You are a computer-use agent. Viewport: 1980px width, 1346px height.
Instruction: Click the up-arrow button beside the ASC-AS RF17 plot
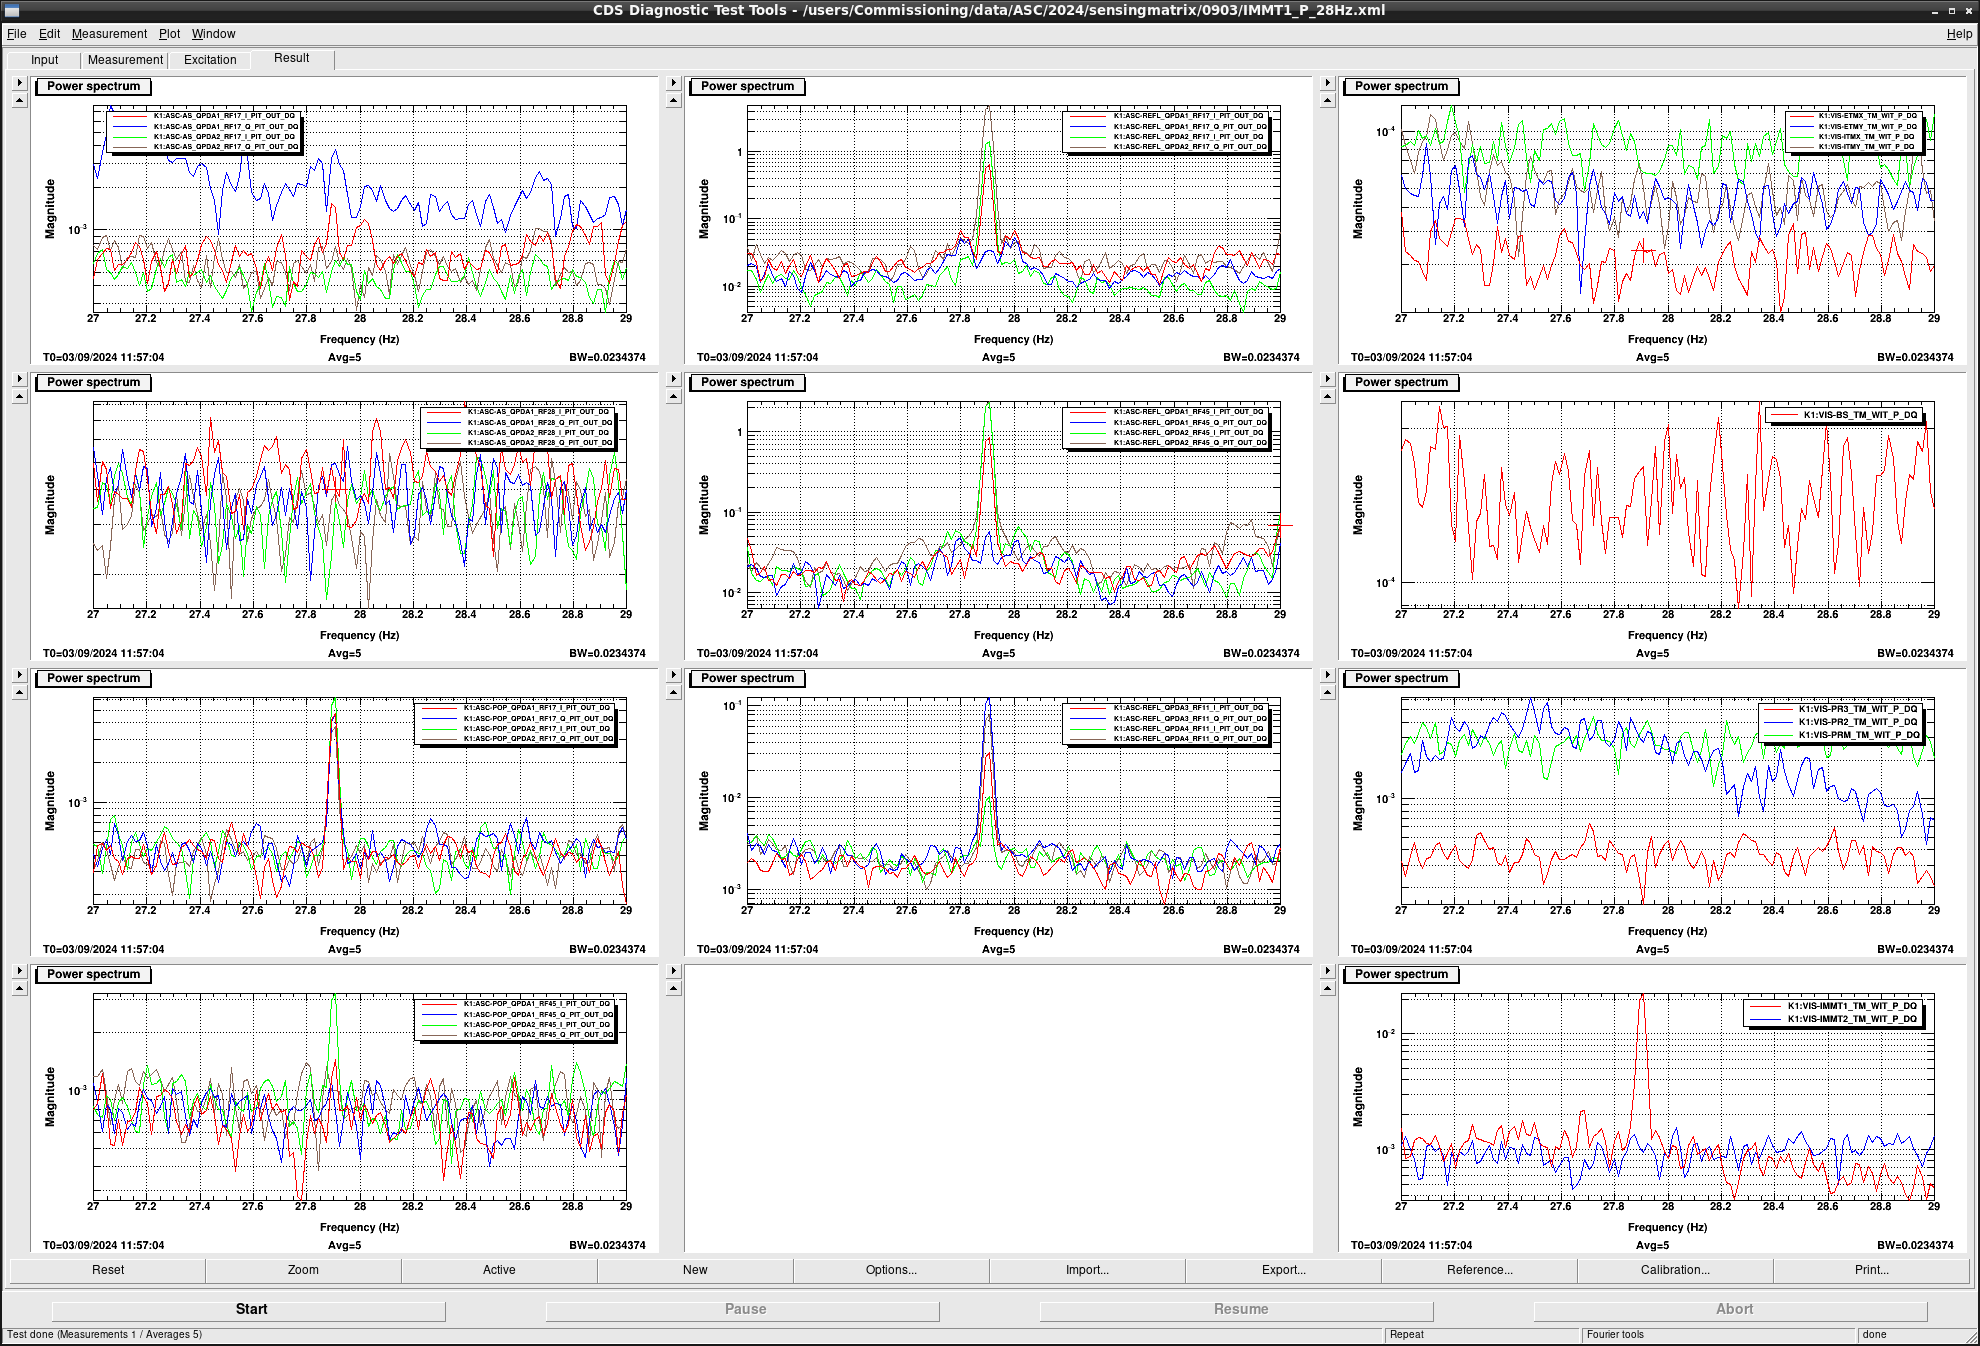tap(19, 100)
